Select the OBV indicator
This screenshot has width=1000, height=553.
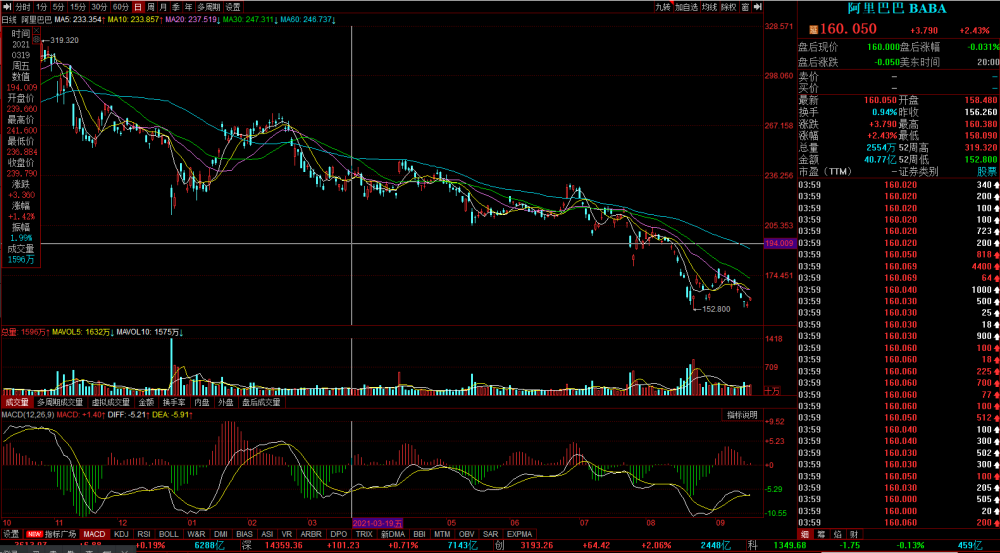[x=467, y=534]
